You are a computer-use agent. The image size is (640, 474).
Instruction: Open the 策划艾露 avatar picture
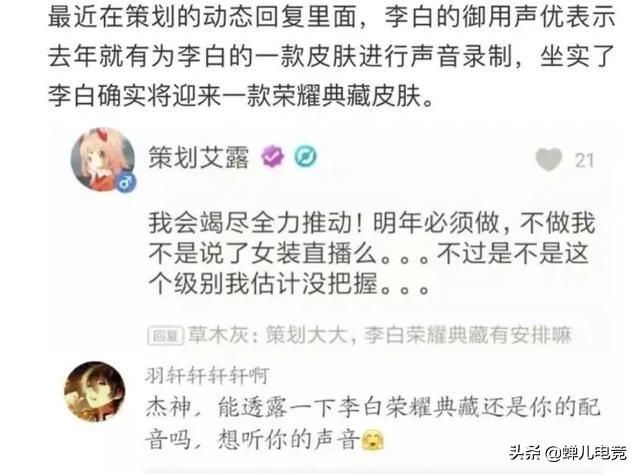[103, 160]
